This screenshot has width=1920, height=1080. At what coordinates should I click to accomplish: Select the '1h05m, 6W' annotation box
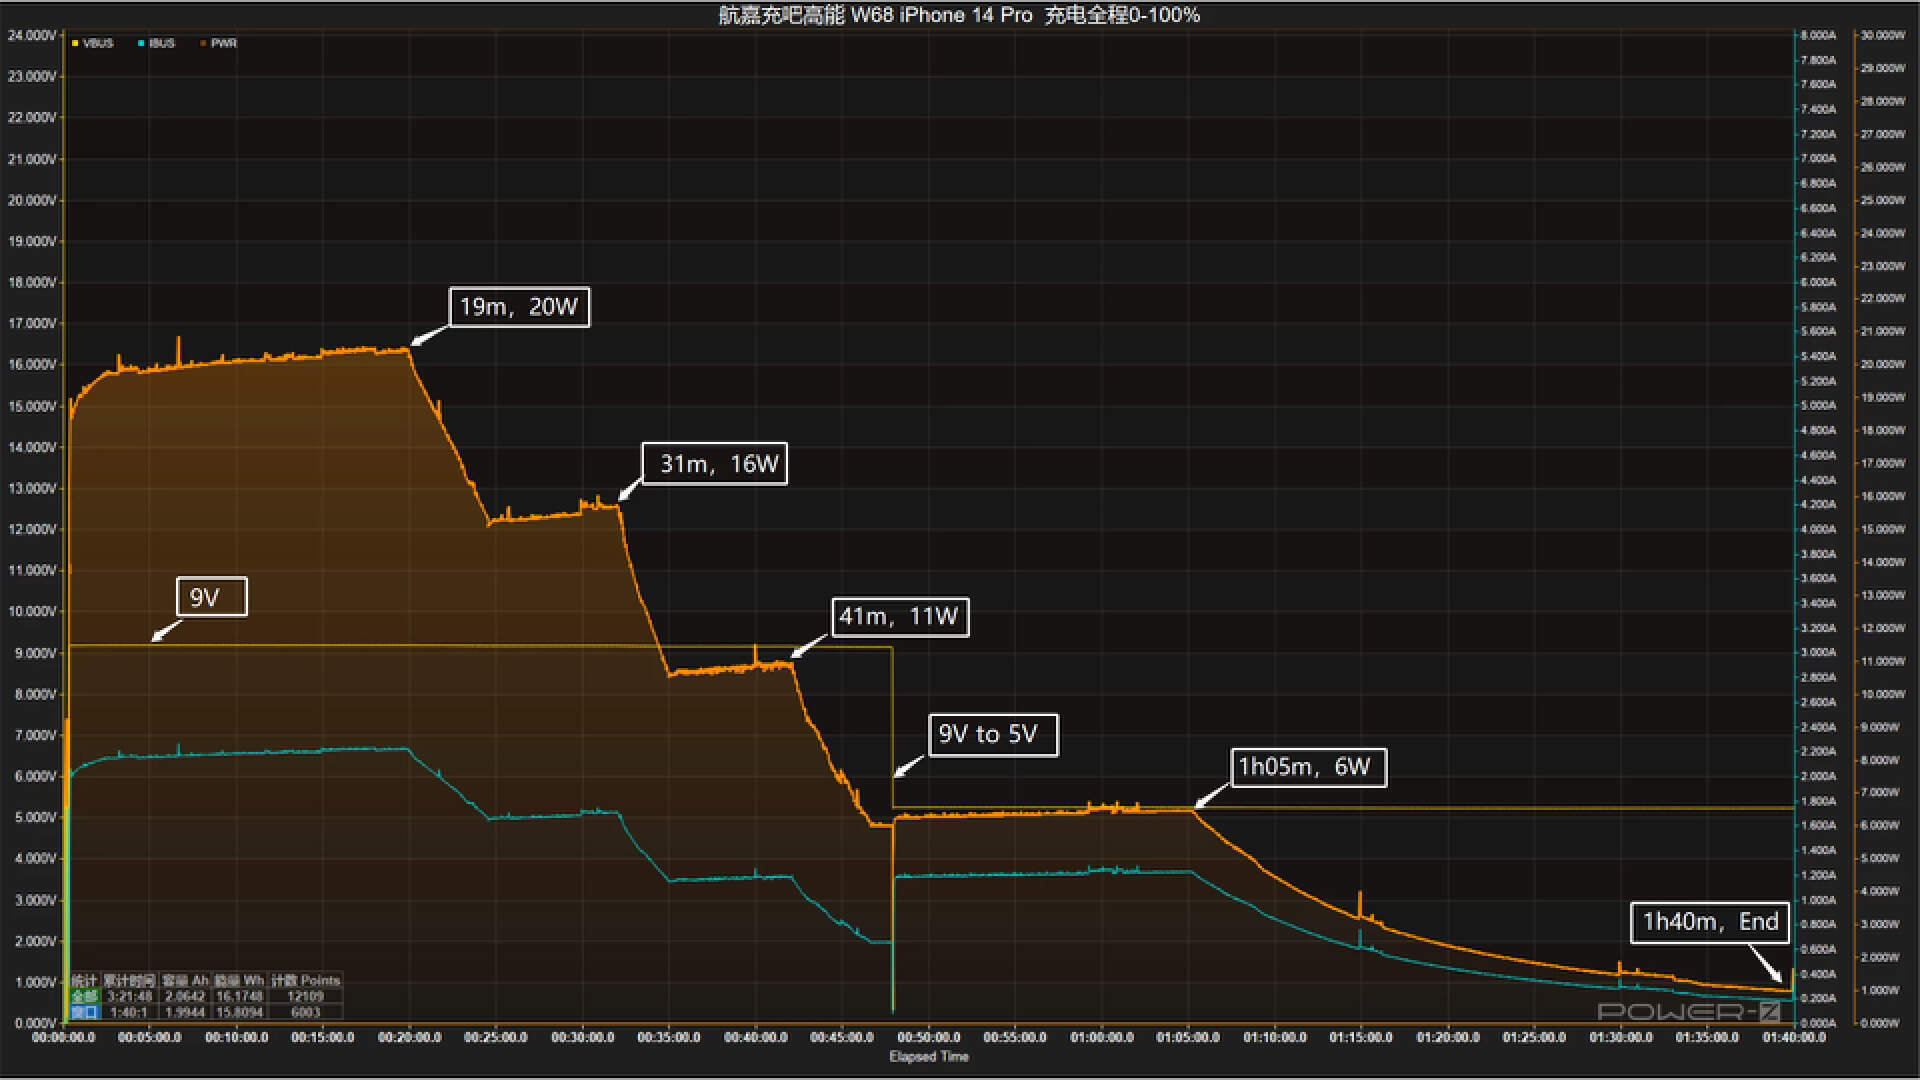pos(1307,767)
